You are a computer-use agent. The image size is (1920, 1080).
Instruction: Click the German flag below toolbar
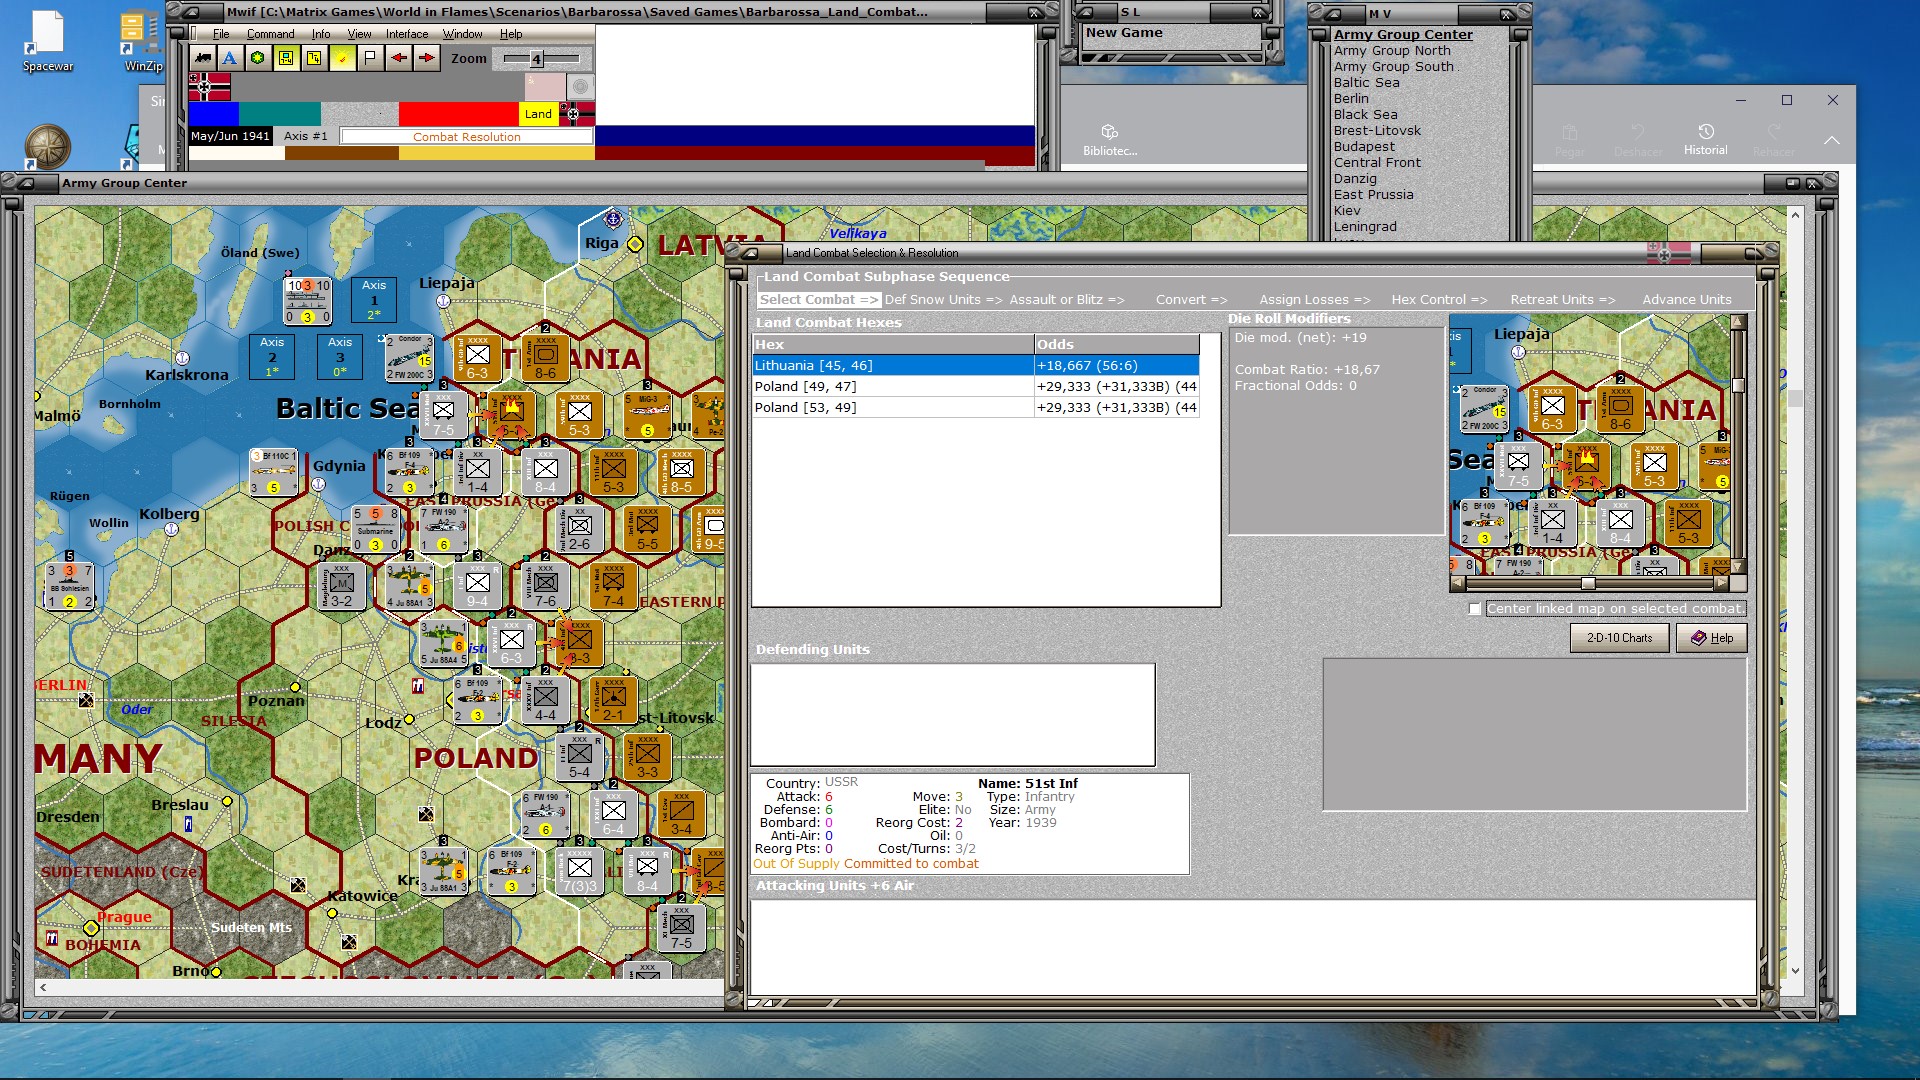point(209,87)
